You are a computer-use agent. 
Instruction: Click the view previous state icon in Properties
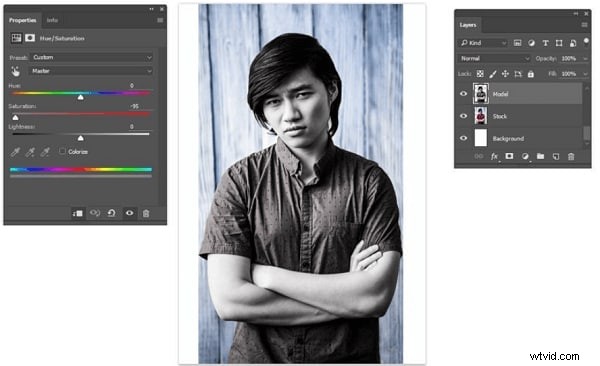point(95,213)
